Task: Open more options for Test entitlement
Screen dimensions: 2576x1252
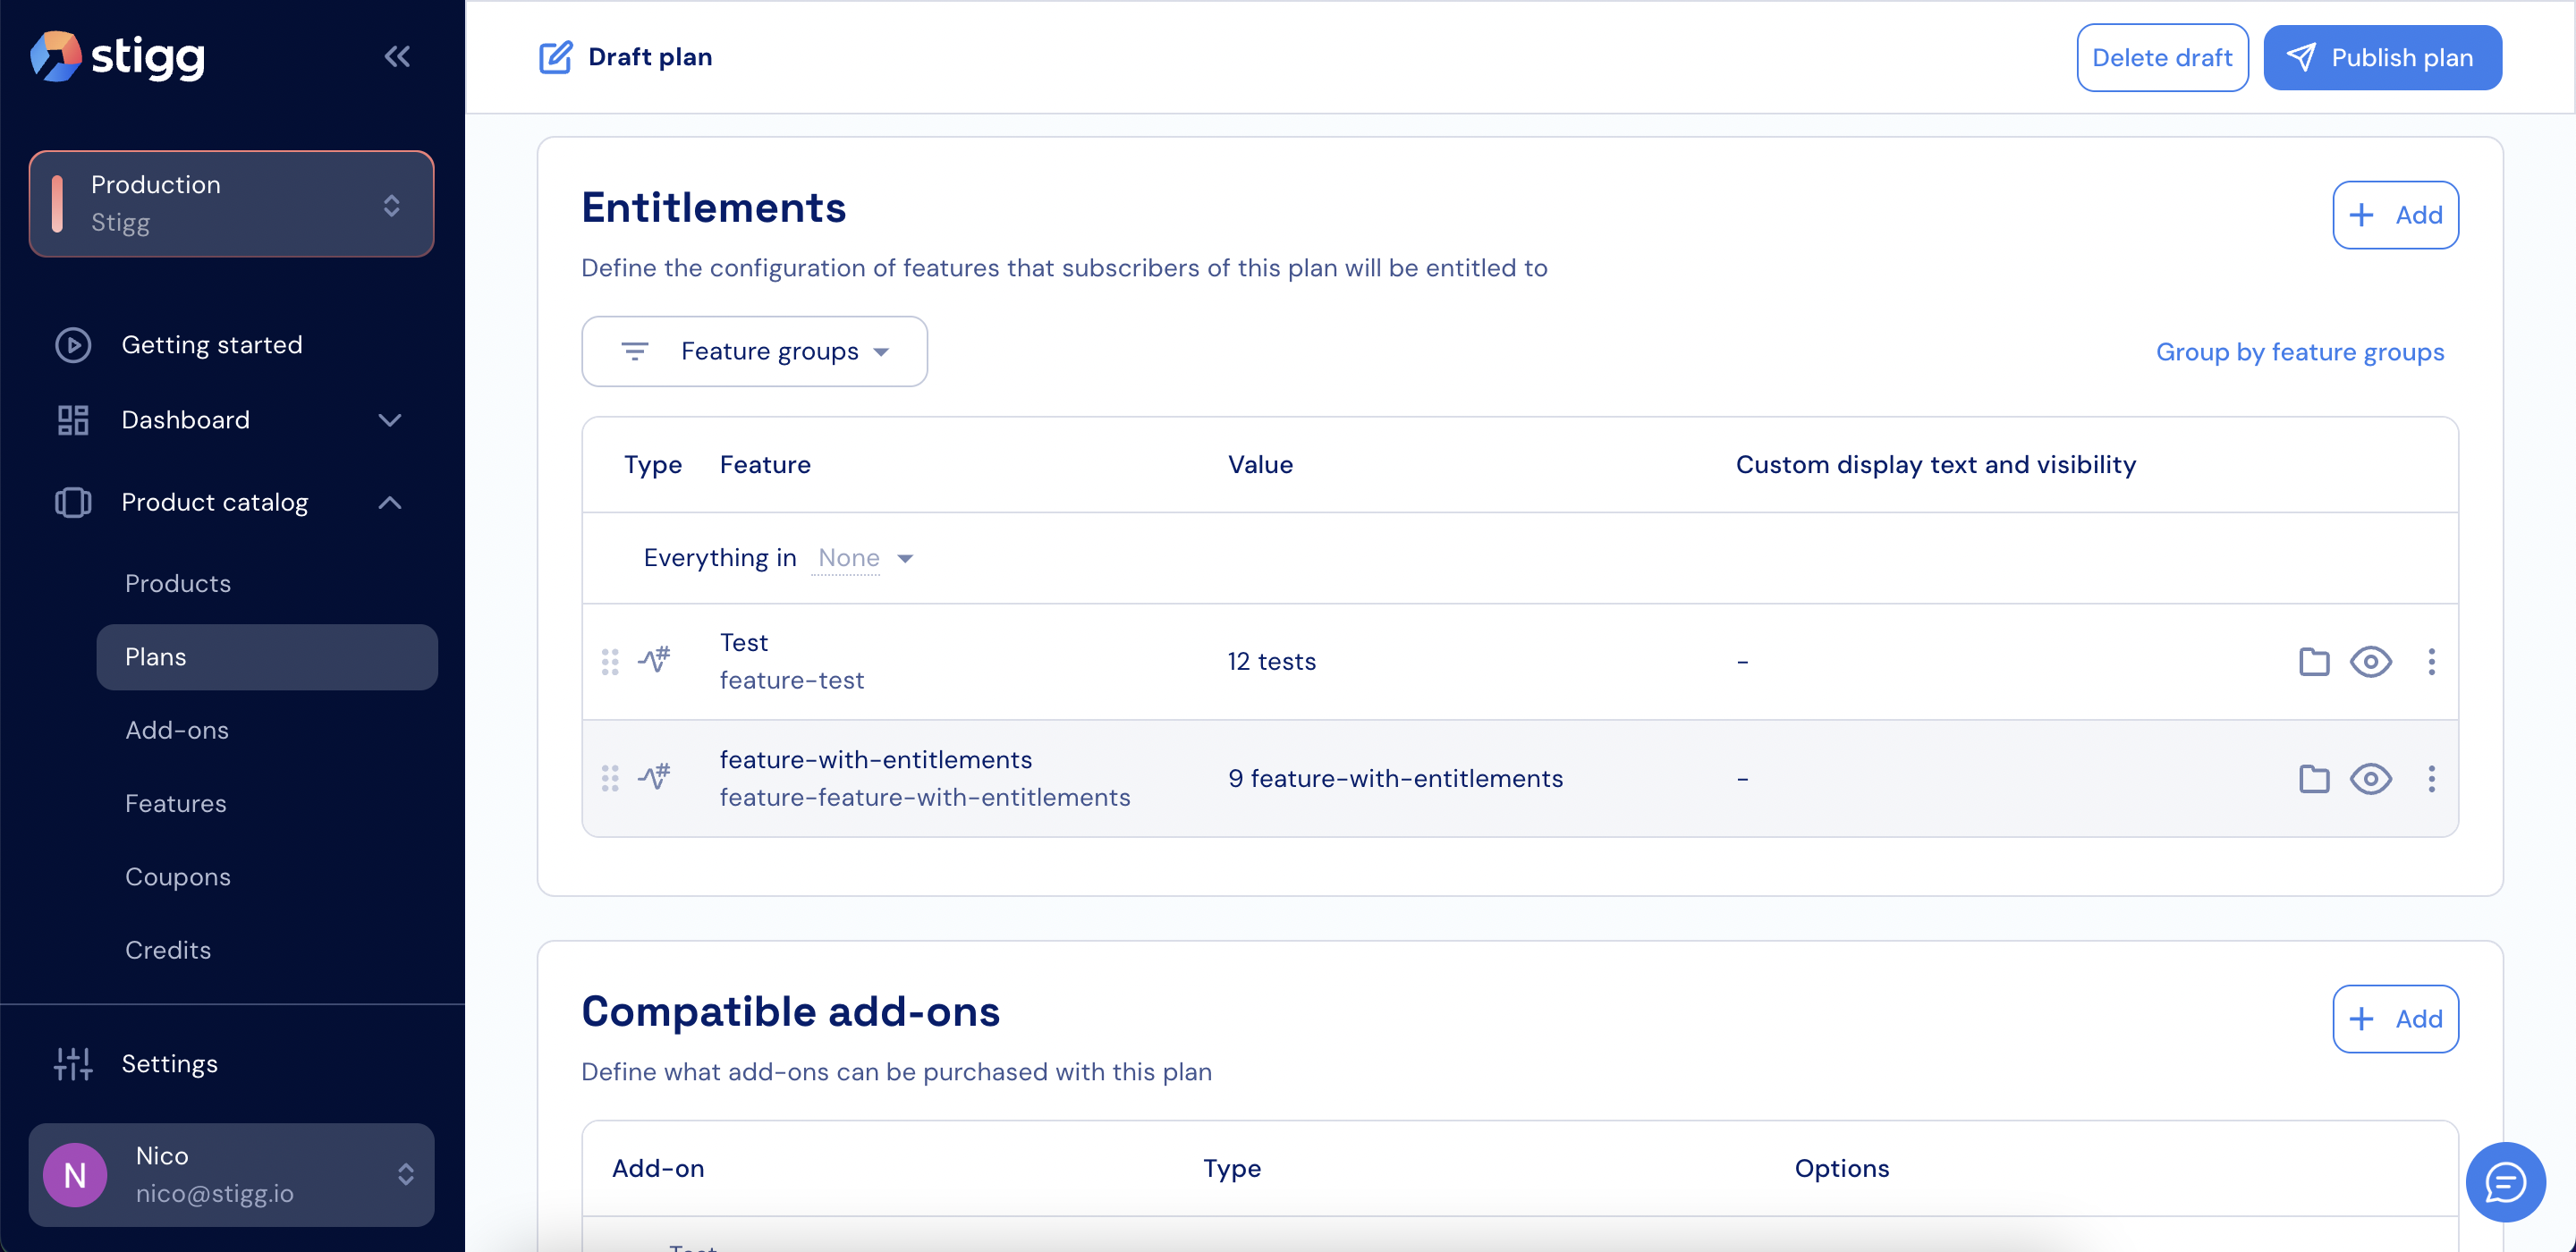Action: click(2431, 661)
